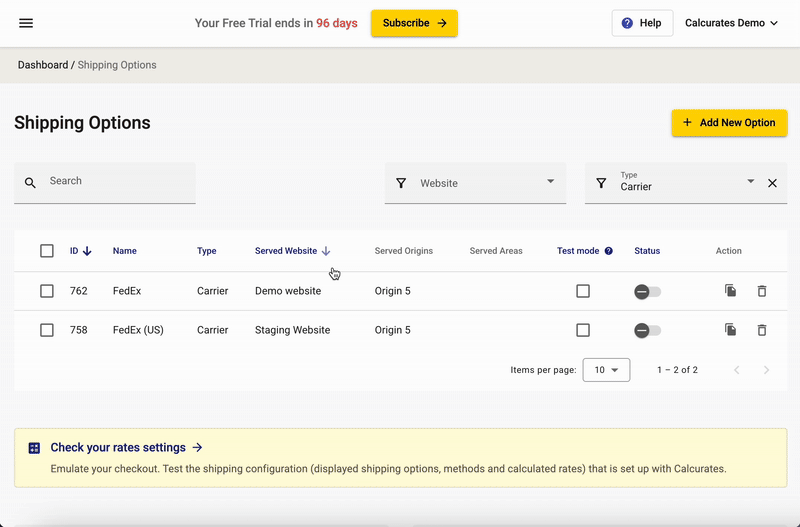Viewport: 800px width, 527px height.
Task: Toggle the status switch for FedEx (US)
Action: point(647,331)
